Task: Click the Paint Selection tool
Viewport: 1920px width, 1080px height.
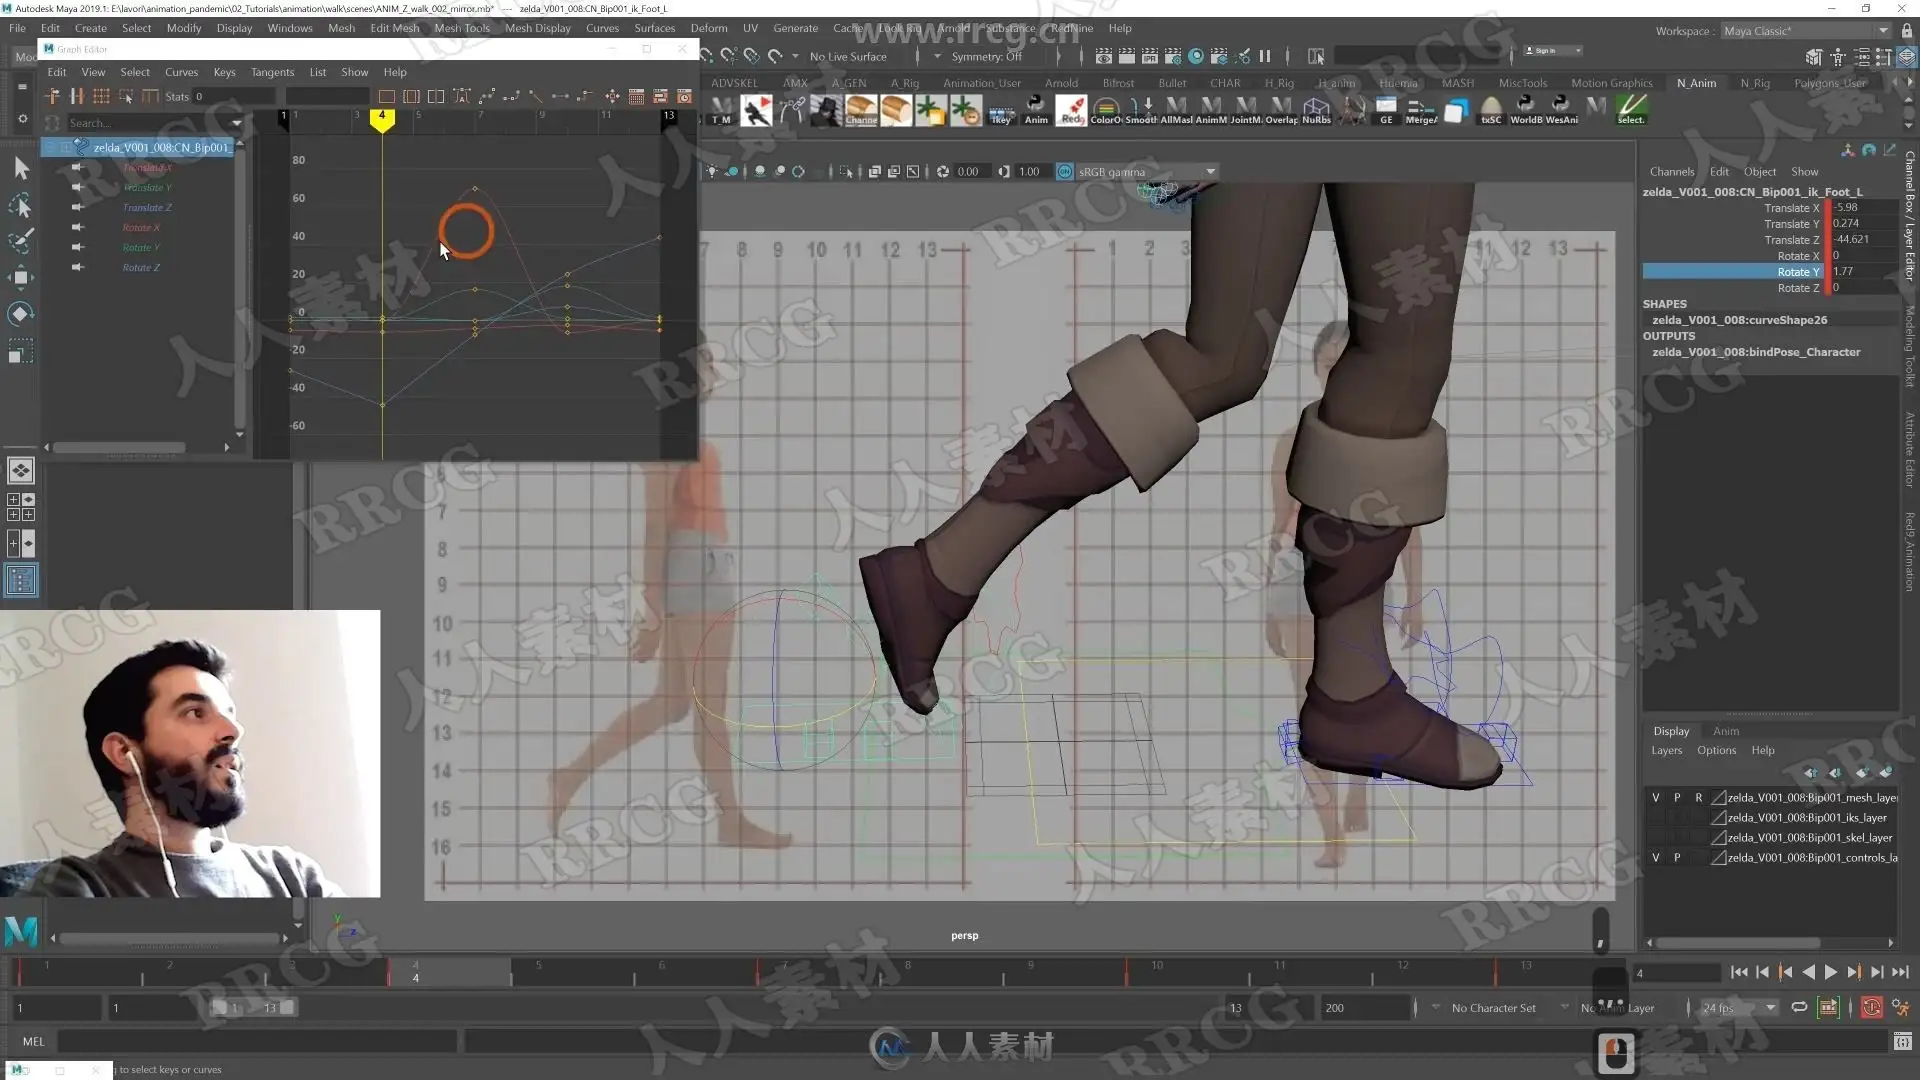Action: (20, 242)
